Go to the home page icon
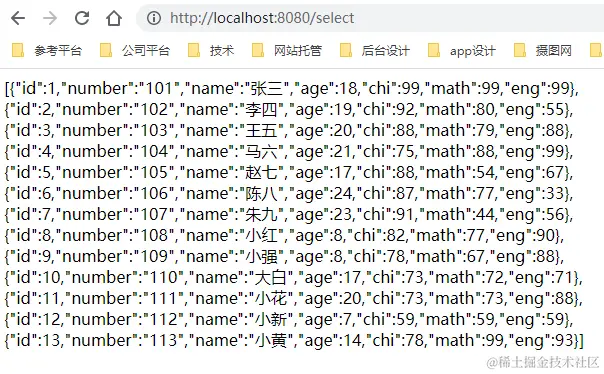Viewport: 604px width, 374px height. pos(114,18)
